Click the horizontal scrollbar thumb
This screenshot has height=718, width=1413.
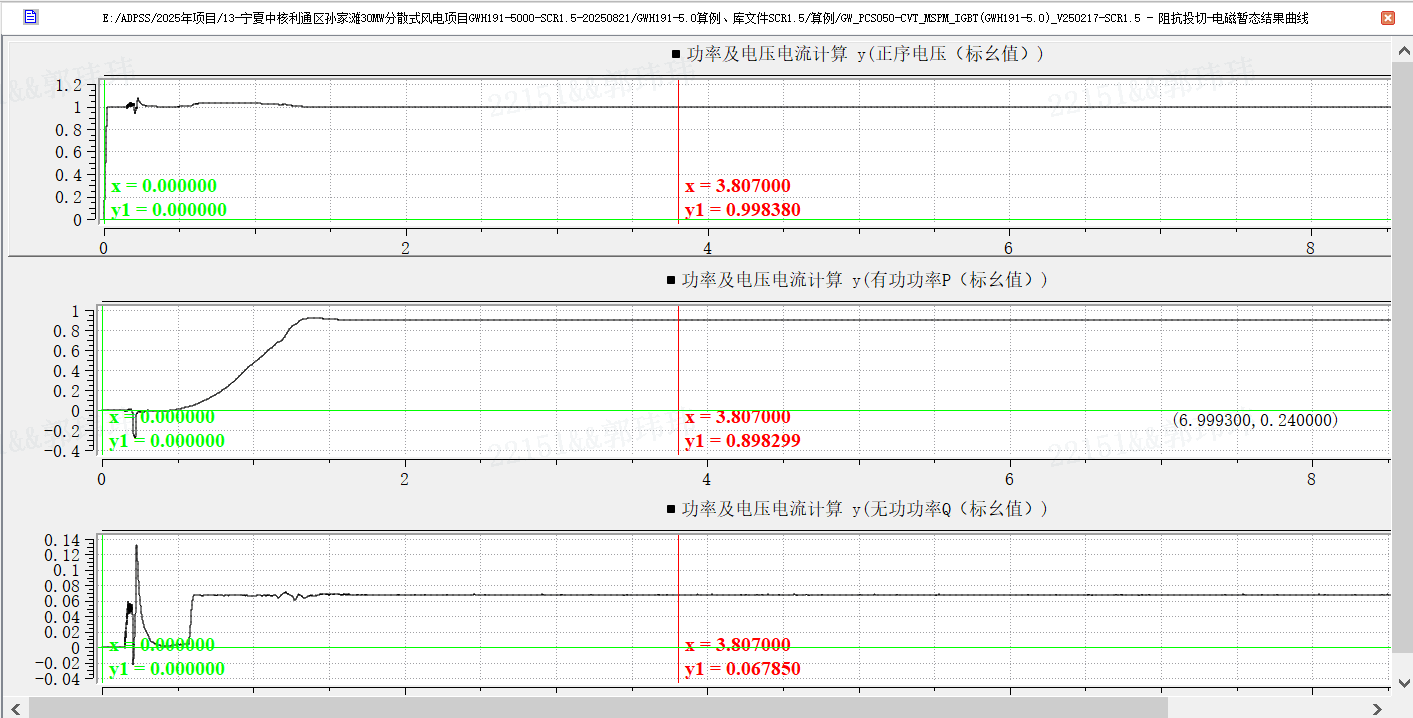tap(598, 708)
